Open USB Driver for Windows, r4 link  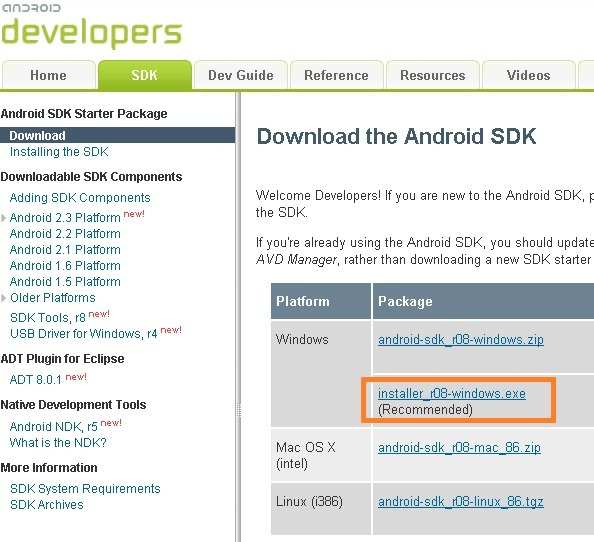pos(84,333)
